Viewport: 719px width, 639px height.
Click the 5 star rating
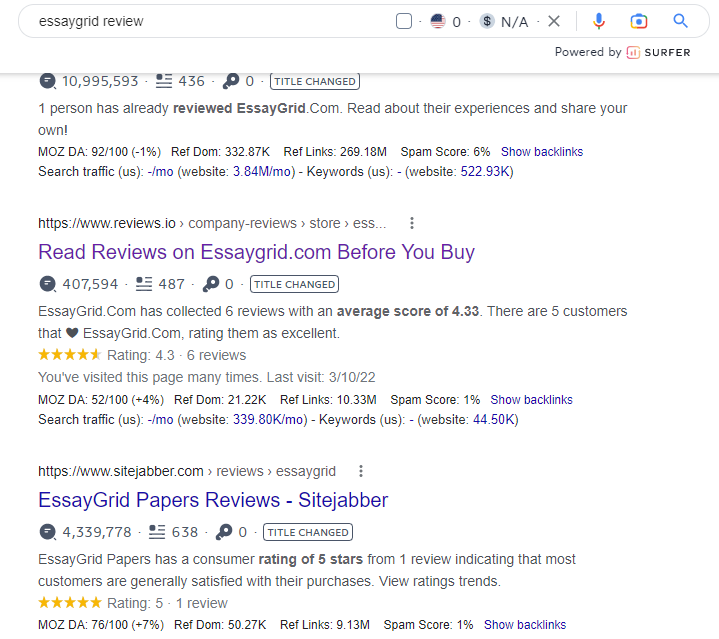70,603
